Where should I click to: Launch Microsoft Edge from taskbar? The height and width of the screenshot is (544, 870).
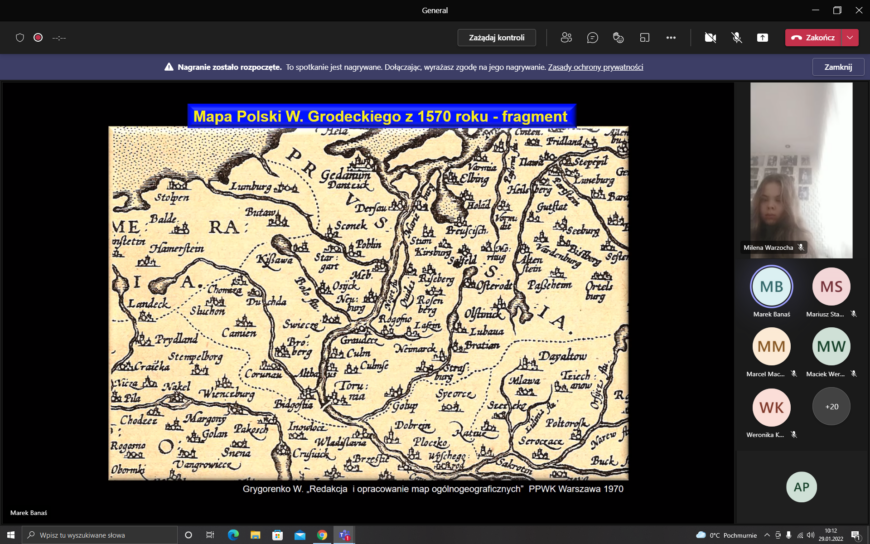tap(233, 535)
